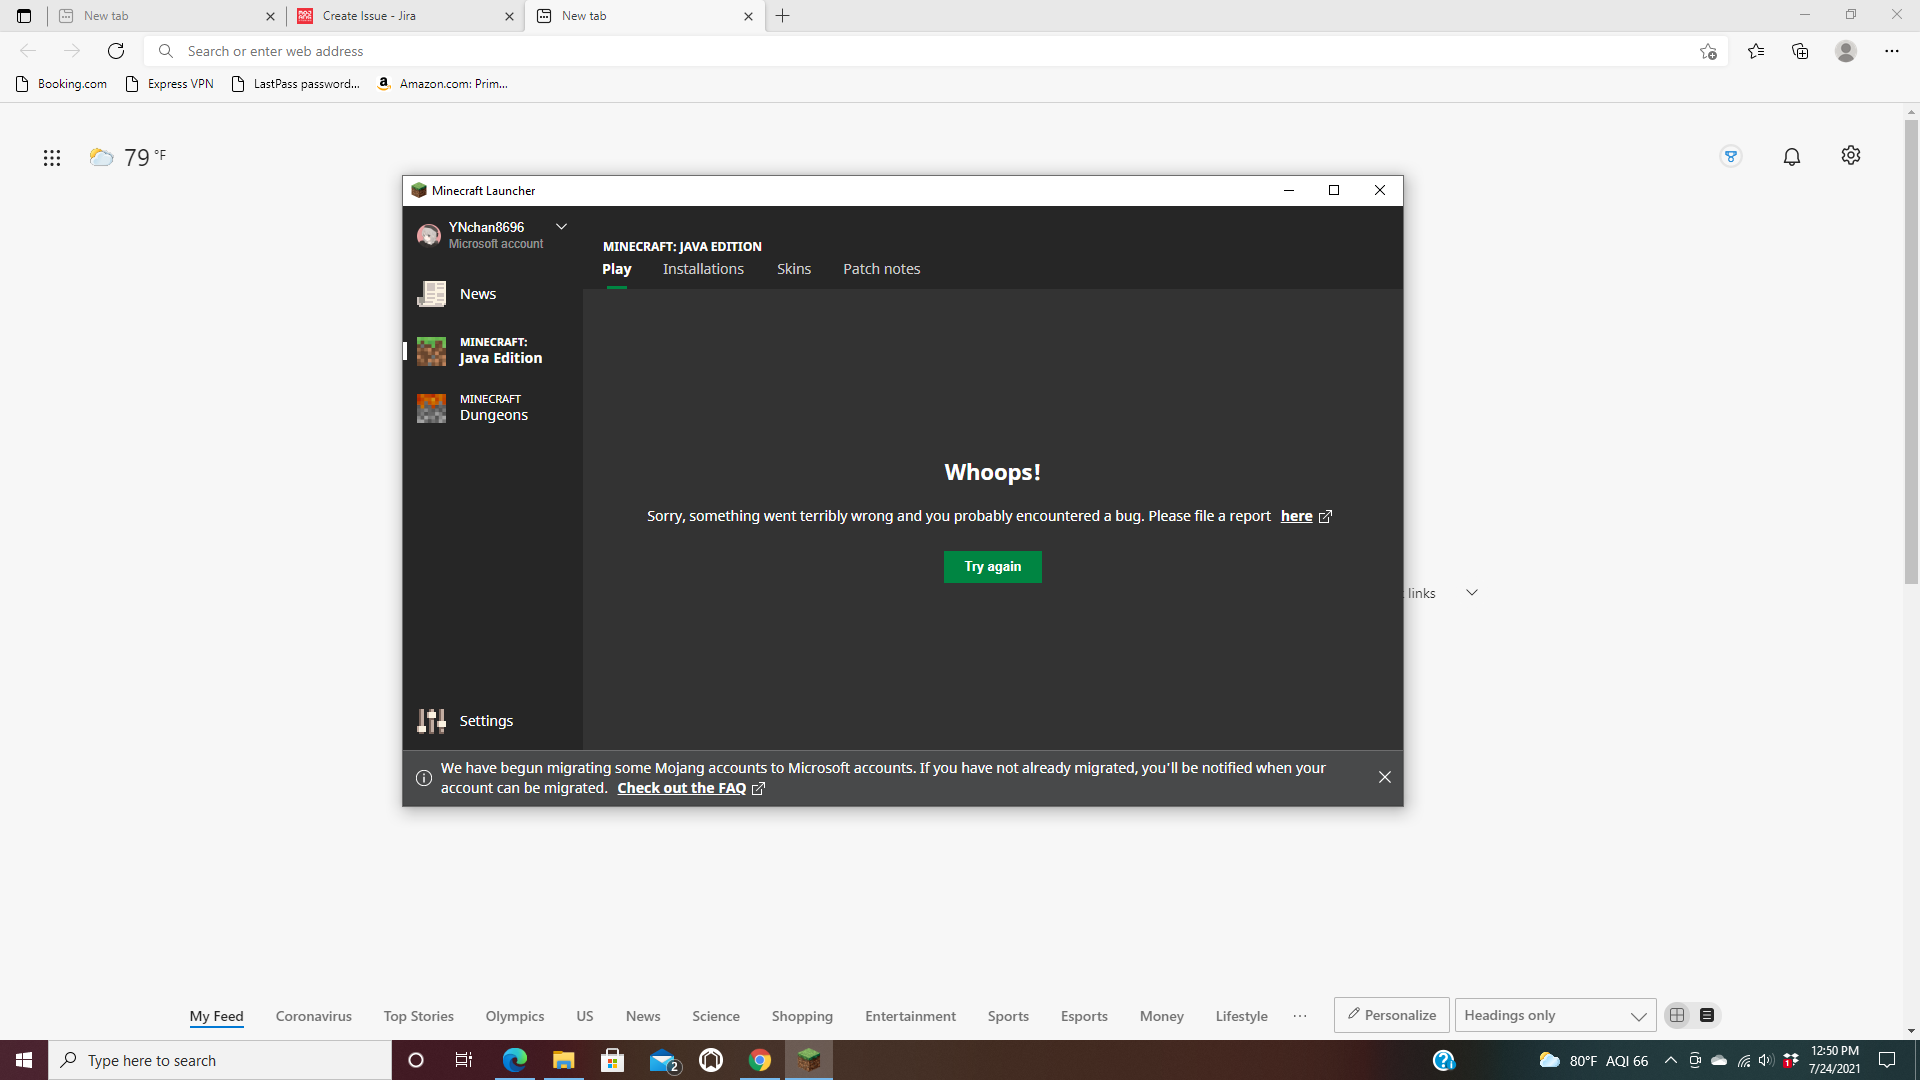
Task: Expand the YNchan8696 account dropdown chevron
Action: click(x=561, y=227)
